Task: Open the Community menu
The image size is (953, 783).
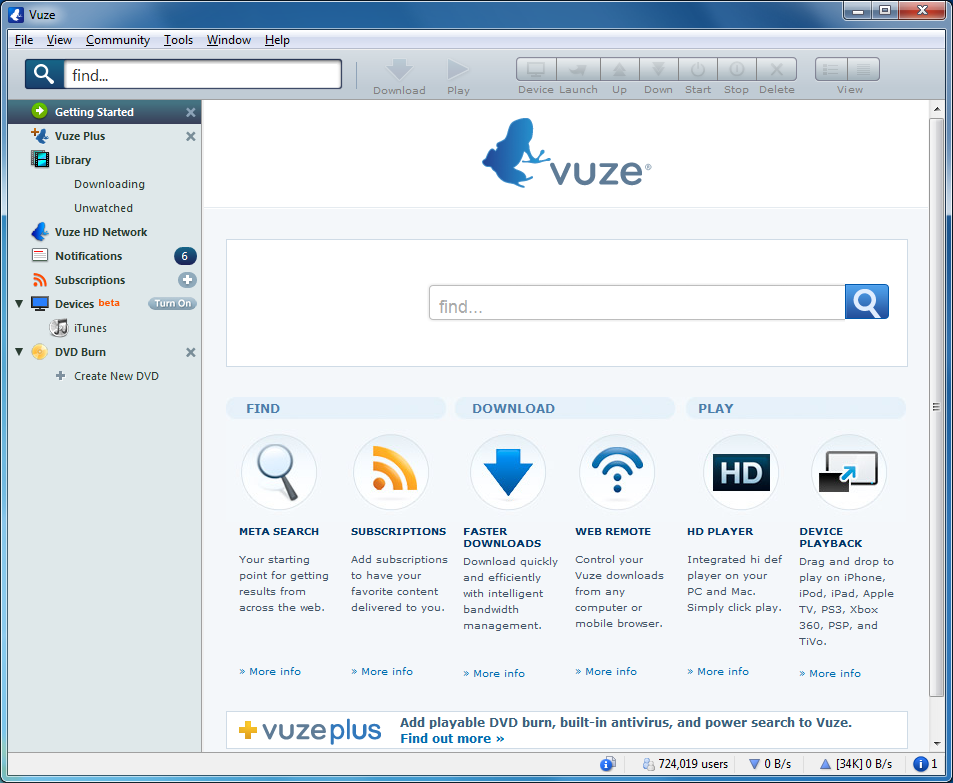Action: click(118, 40)
